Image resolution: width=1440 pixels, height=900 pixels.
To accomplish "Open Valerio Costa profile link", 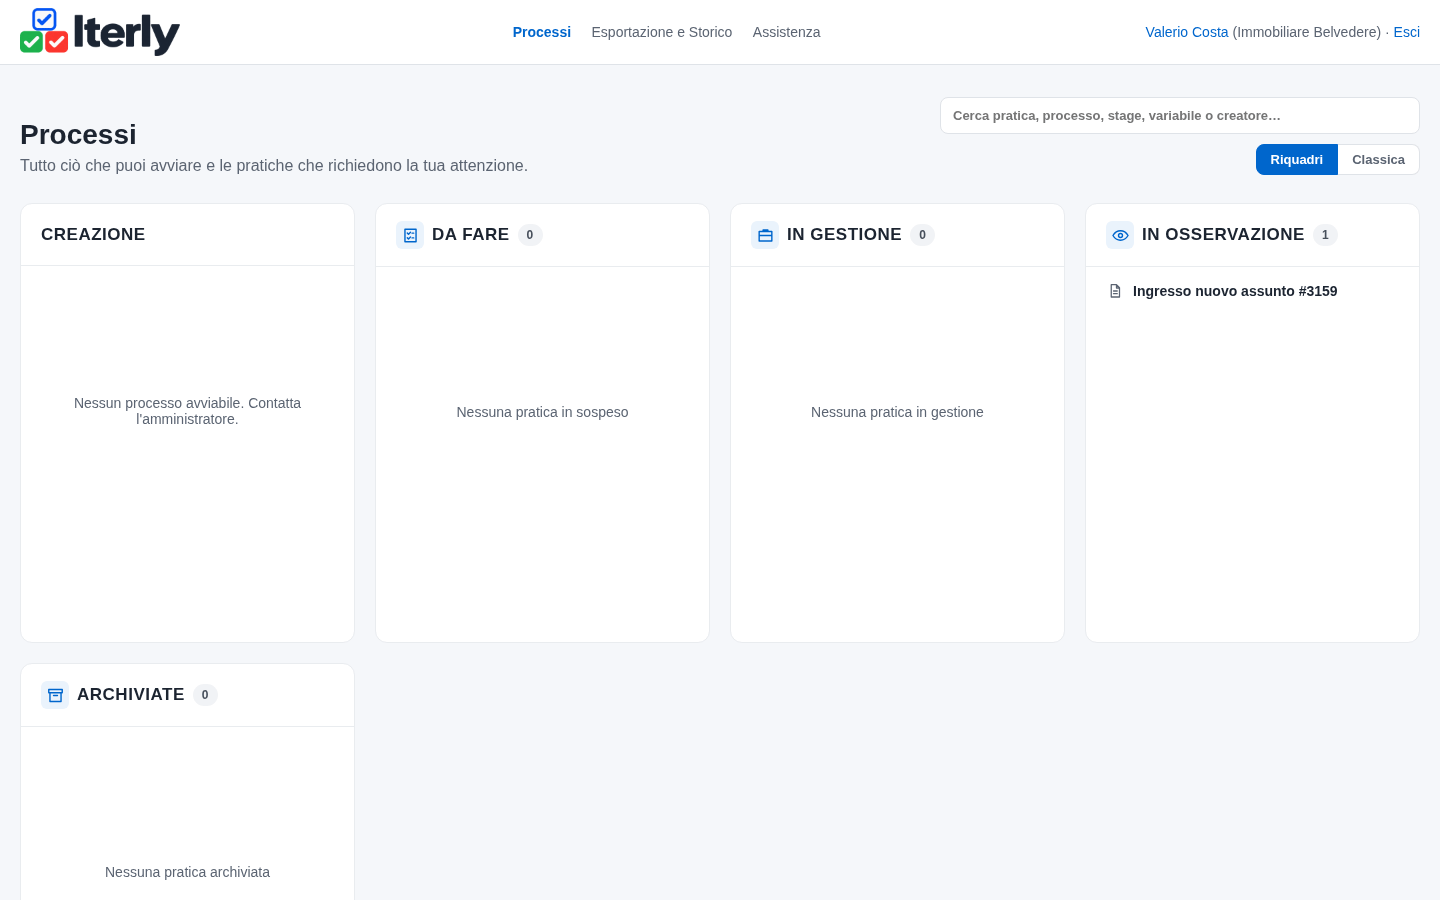I will click(x=1187, y=32).
